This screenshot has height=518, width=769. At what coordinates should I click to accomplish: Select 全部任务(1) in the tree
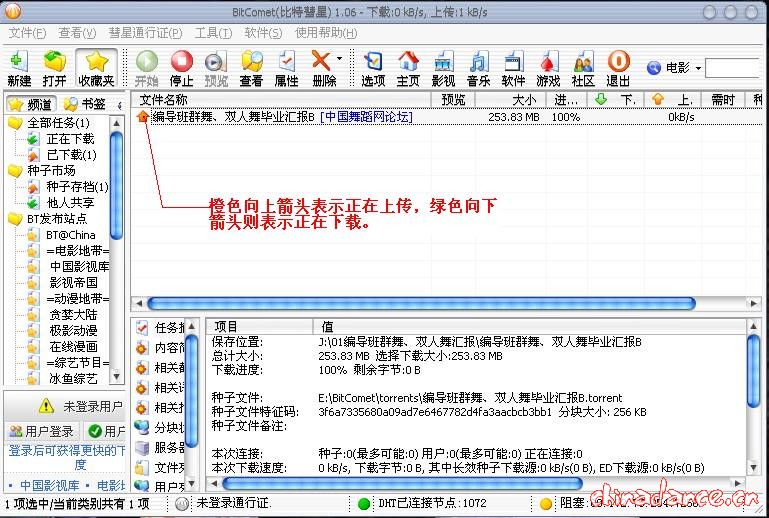click(58, 123)
